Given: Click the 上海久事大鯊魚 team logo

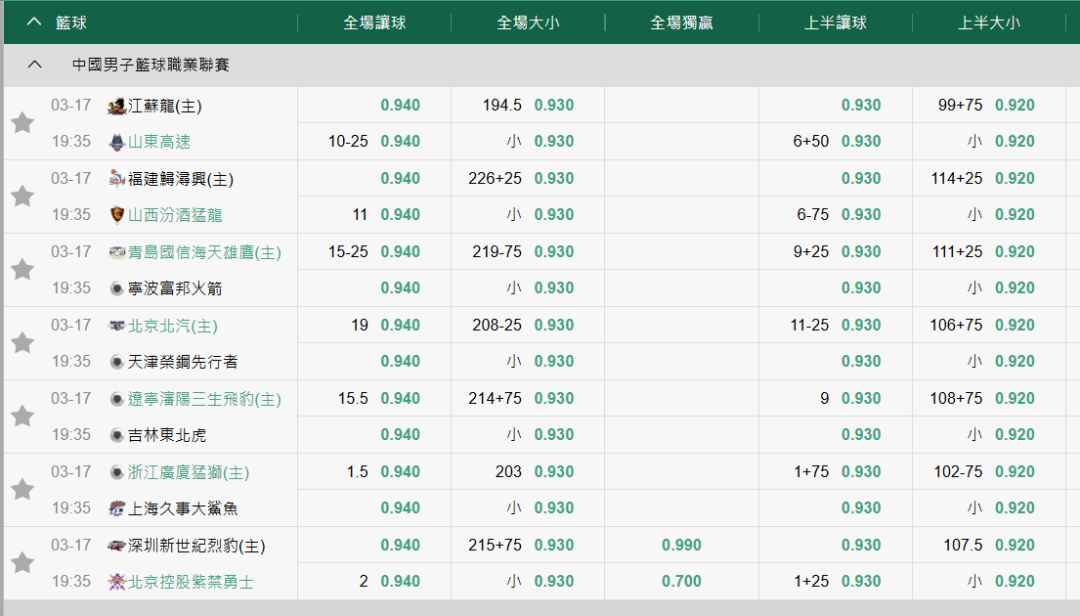Looking at the screenshot, I should (x=117, y=509).
